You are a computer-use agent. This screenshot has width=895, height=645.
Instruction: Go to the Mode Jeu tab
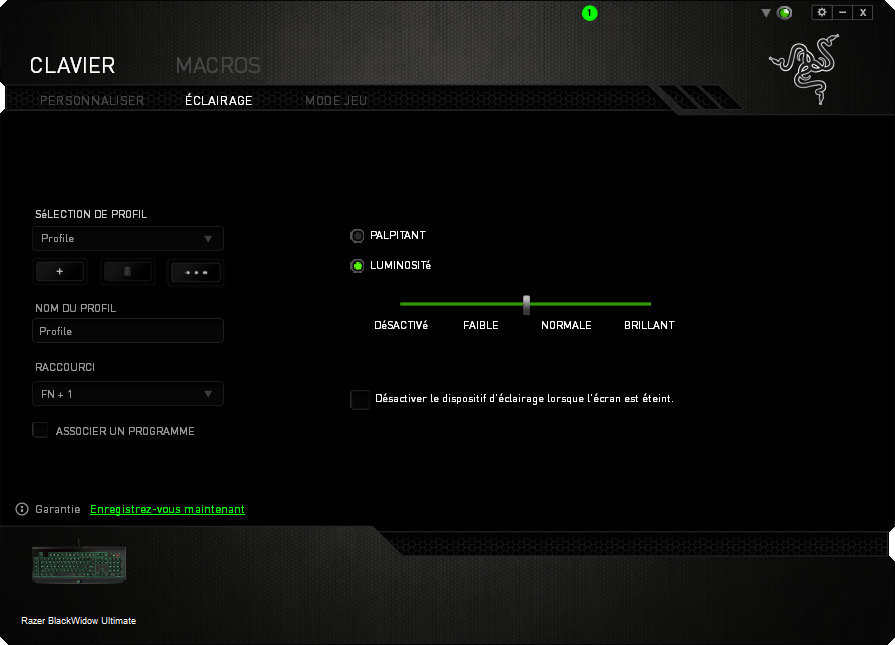[x=336, y=100]
